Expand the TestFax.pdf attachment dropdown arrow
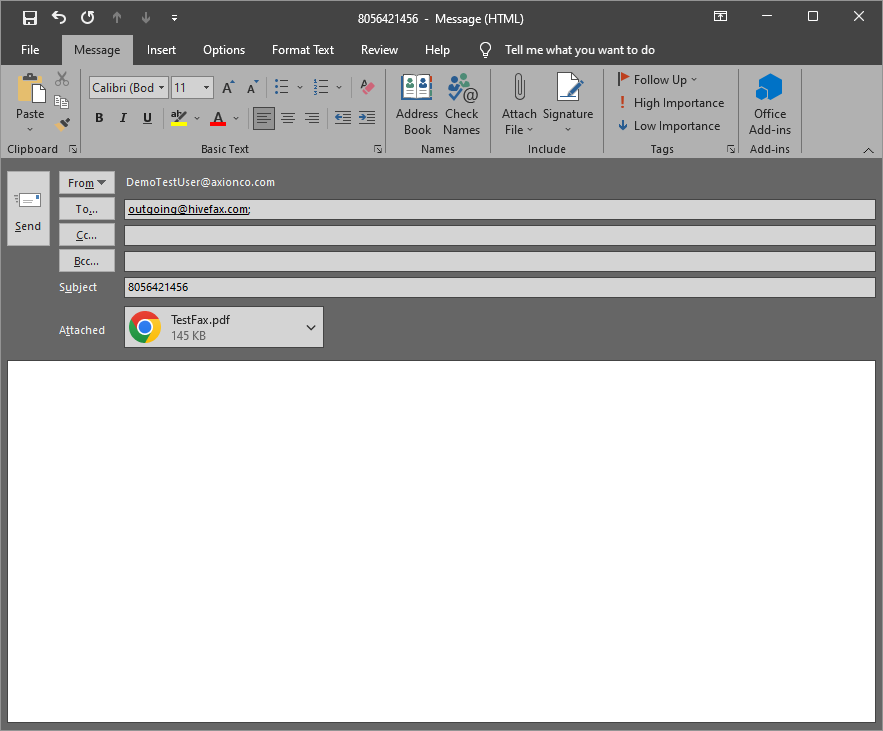The image size is (883, 731). [x=311, y=327]
